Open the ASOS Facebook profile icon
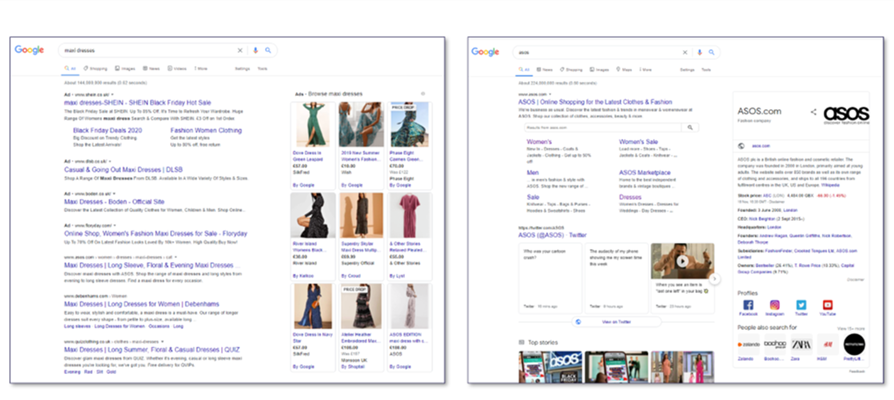894x400 pixels. click(x=748, y=305)
